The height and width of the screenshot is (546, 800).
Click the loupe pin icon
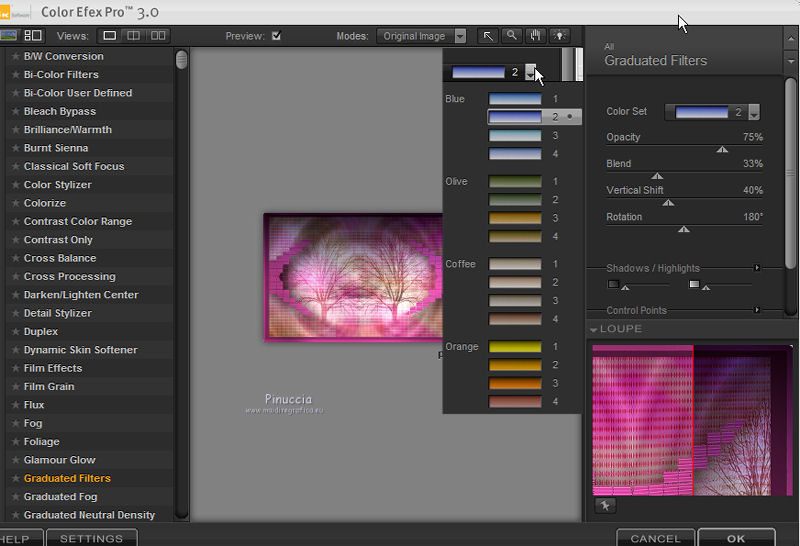604,506
